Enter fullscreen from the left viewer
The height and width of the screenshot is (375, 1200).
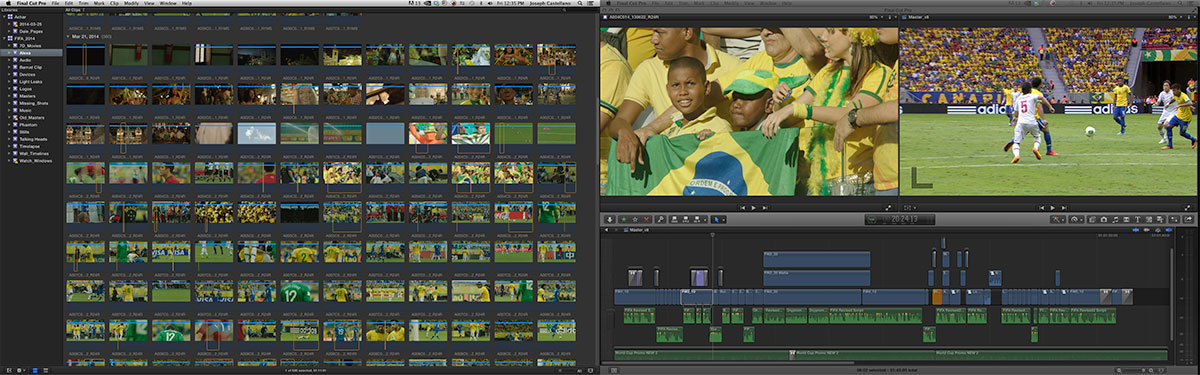click(x=888, y=208)
